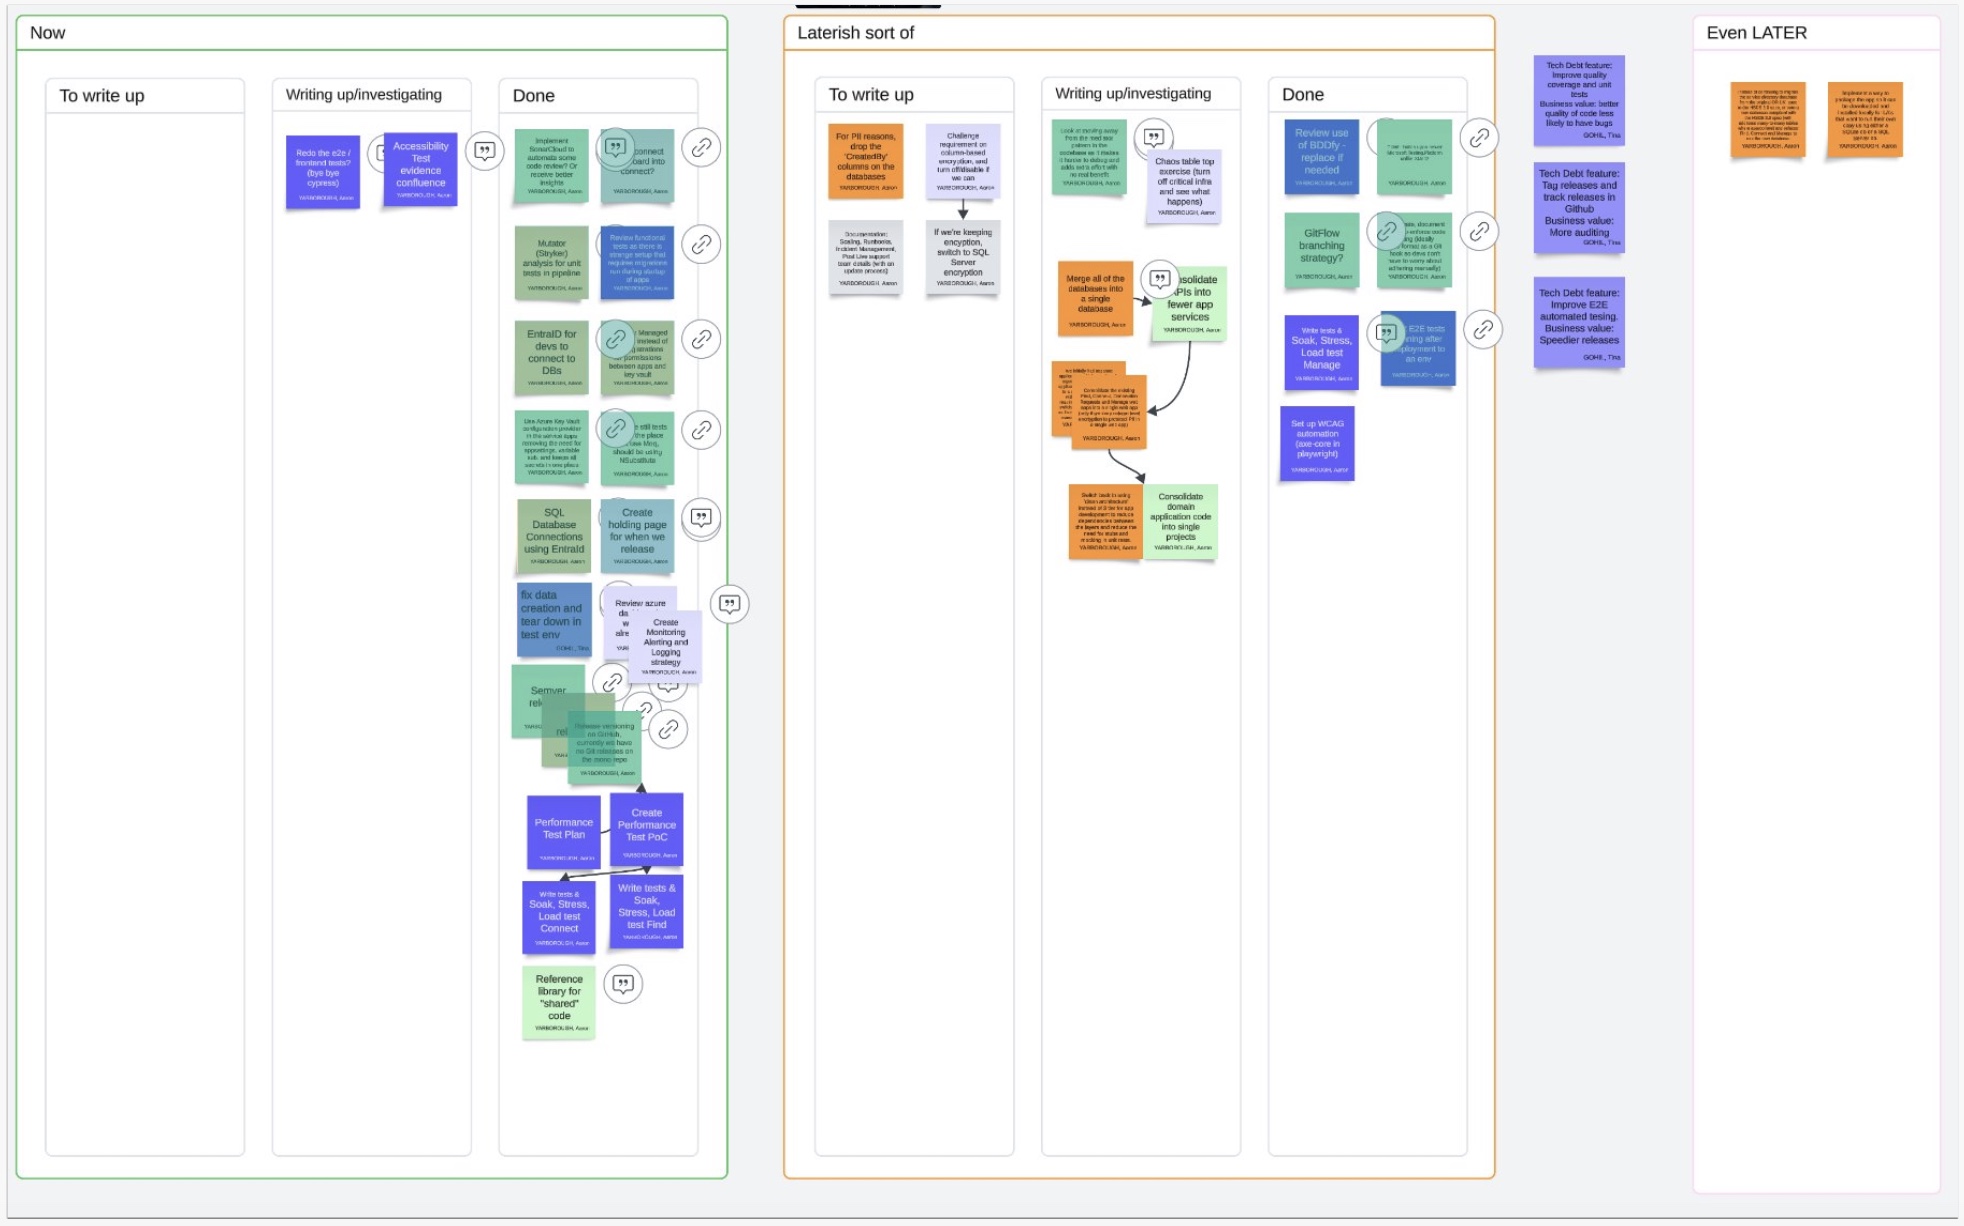Open comment icon on 'Consolidate APIs into fewer app services'
Image resolution: width=1964 pixels, height=1226 pixels.
pyautogui.click(x=1160, y=280)
